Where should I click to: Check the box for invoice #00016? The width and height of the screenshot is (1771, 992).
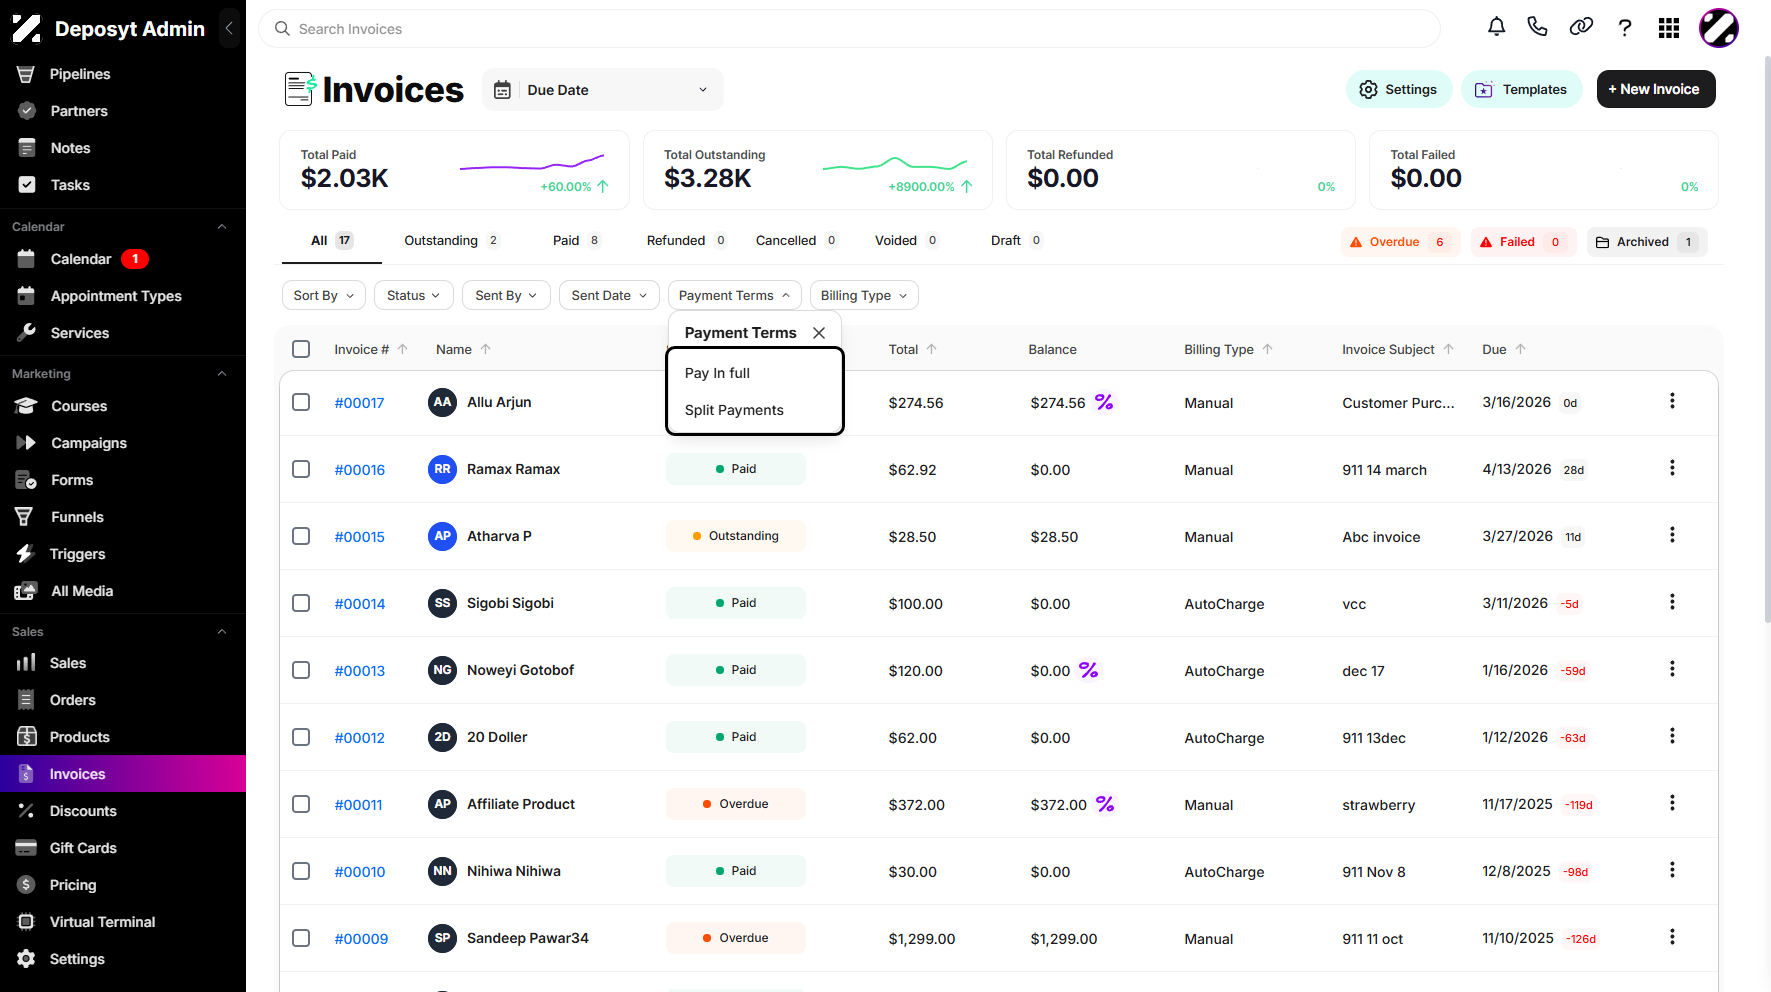(301, 469)
